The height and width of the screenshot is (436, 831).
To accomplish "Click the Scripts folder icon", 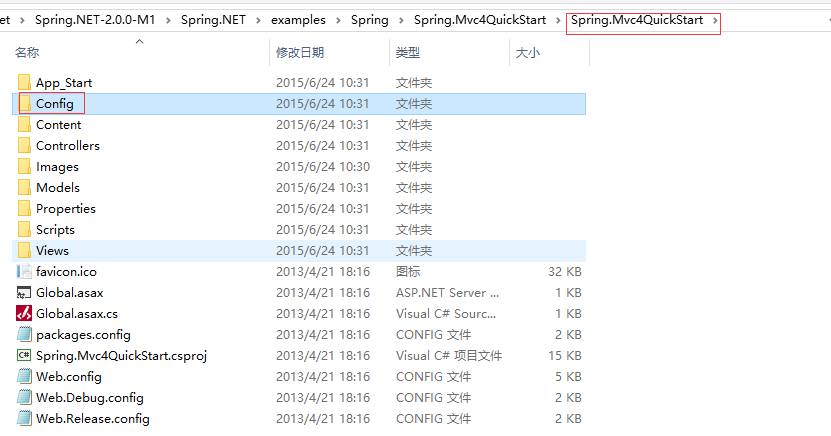I will pyautogui.click(x=24, y=229).
